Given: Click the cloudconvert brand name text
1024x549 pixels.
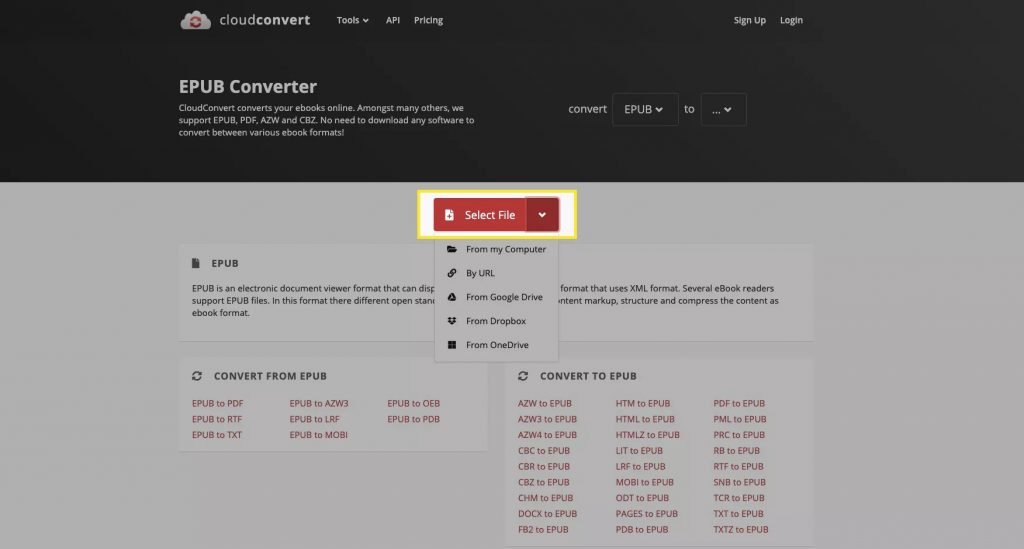Looking at the screenshot, I should [264, 20].
